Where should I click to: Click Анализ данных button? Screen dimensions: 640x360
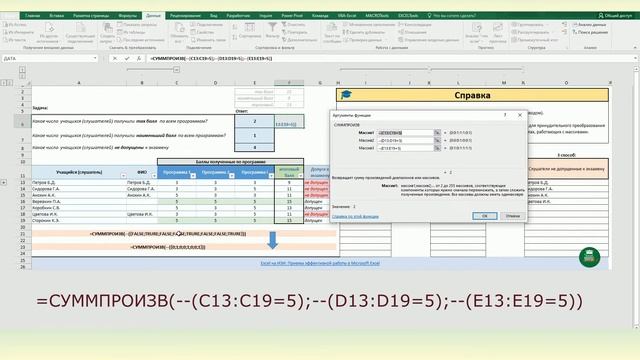[589, 25]
